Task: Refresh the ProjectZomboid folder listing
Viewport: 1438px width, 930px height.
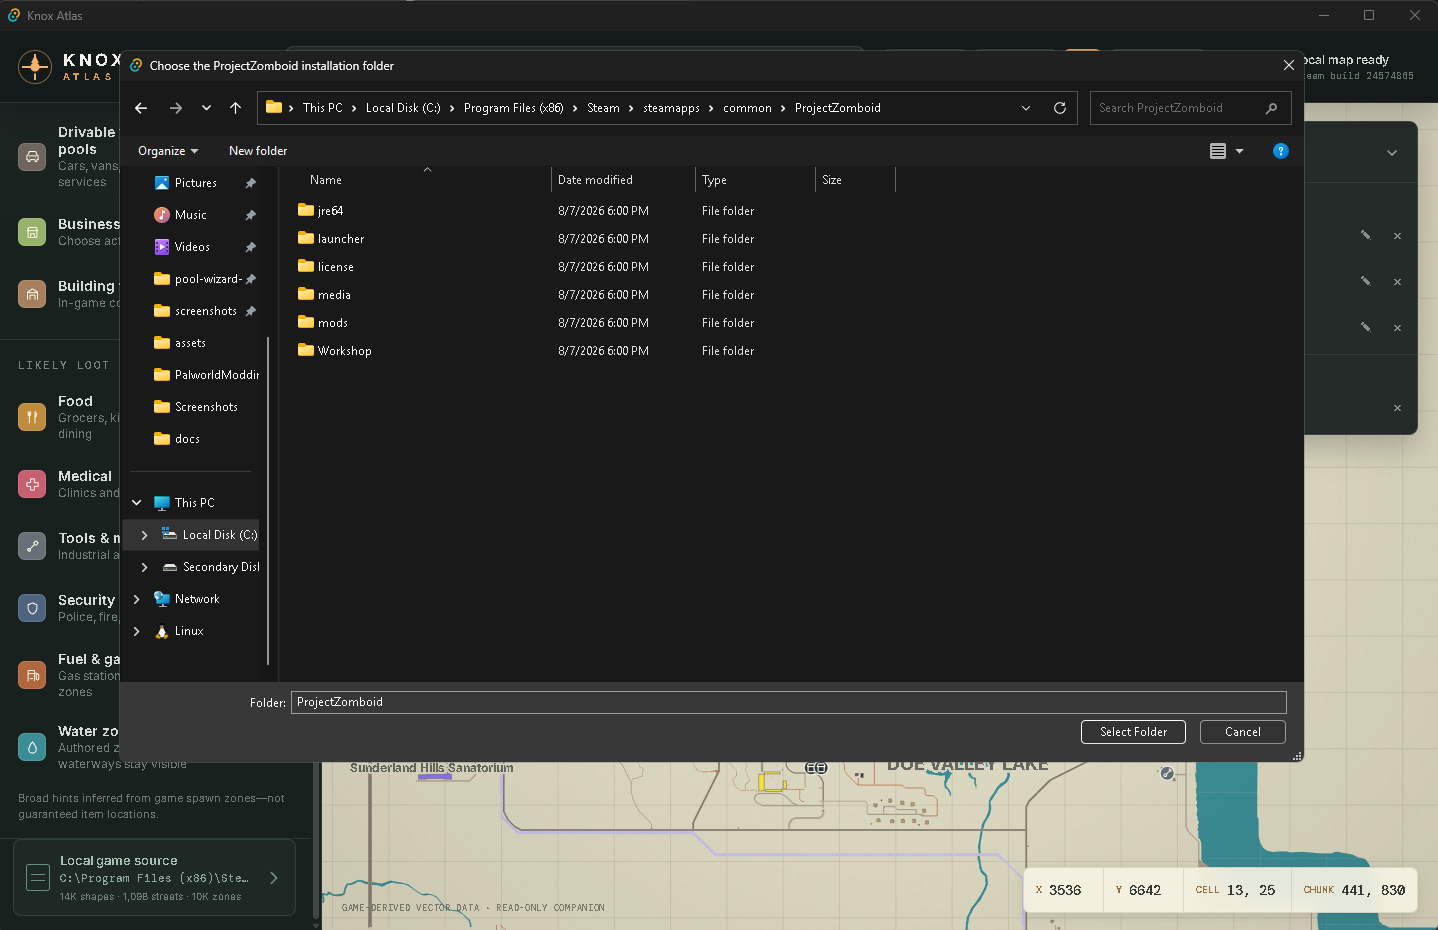Action: (x=1060, y=108)
